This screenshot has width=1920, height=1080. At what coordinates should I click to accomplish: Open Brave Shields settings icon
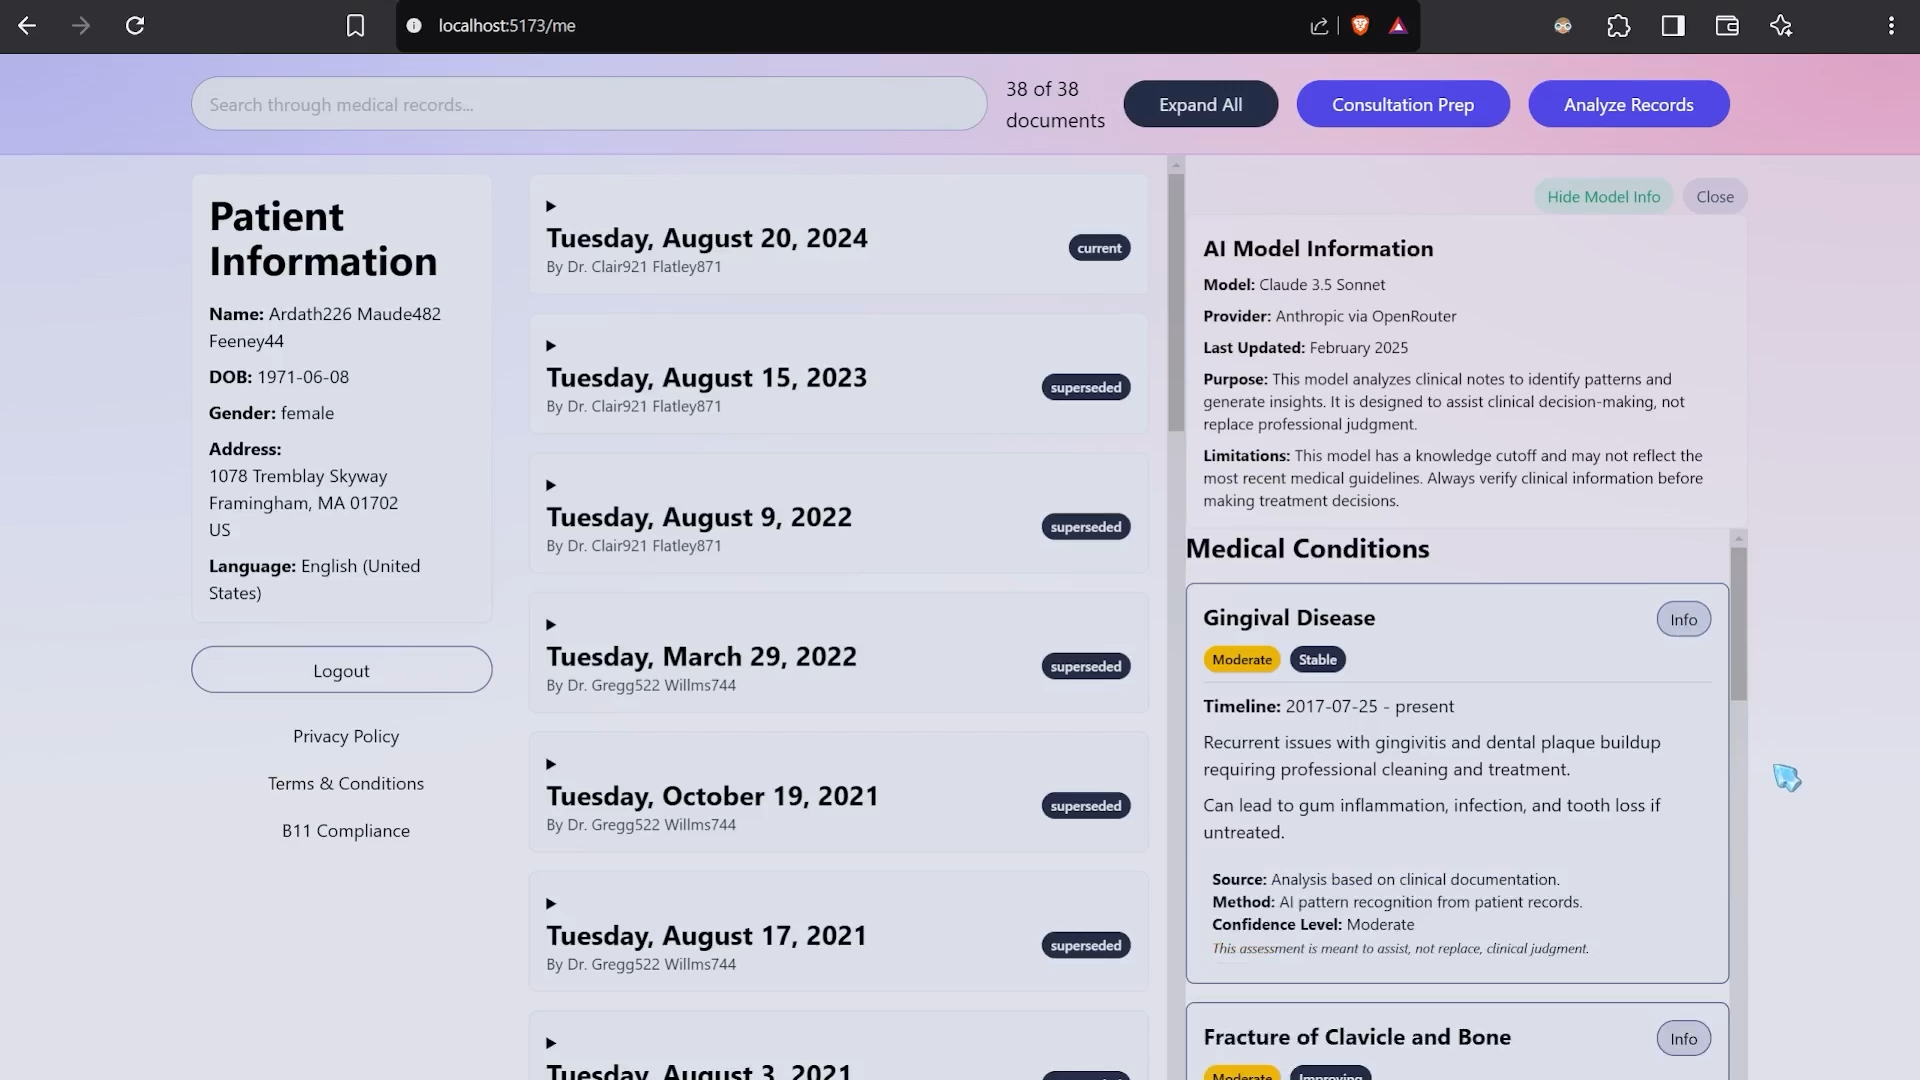coord(1360,26)
